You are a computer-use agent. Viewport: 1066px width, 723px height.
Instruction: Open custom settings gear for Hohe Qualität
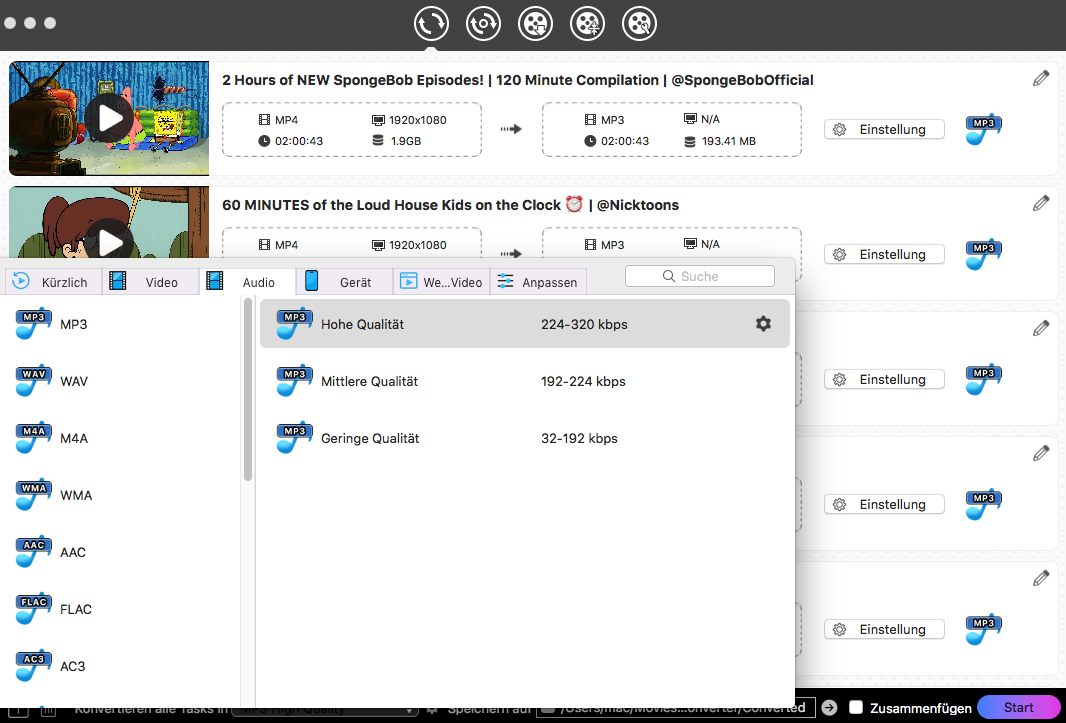pos(763,324)
